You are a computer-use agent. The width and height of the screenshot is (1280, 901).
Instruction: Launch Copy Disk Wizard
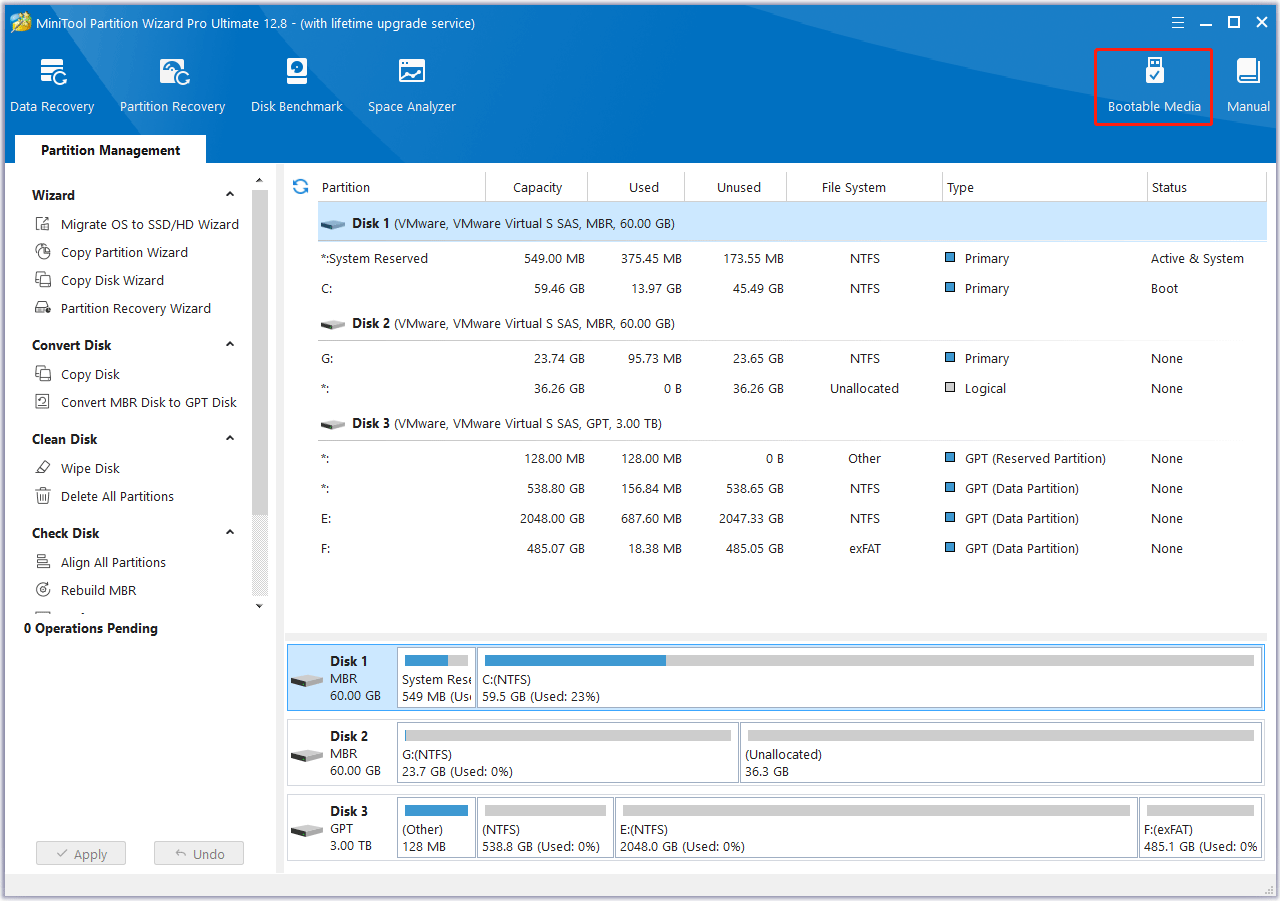tap(100, 280)
